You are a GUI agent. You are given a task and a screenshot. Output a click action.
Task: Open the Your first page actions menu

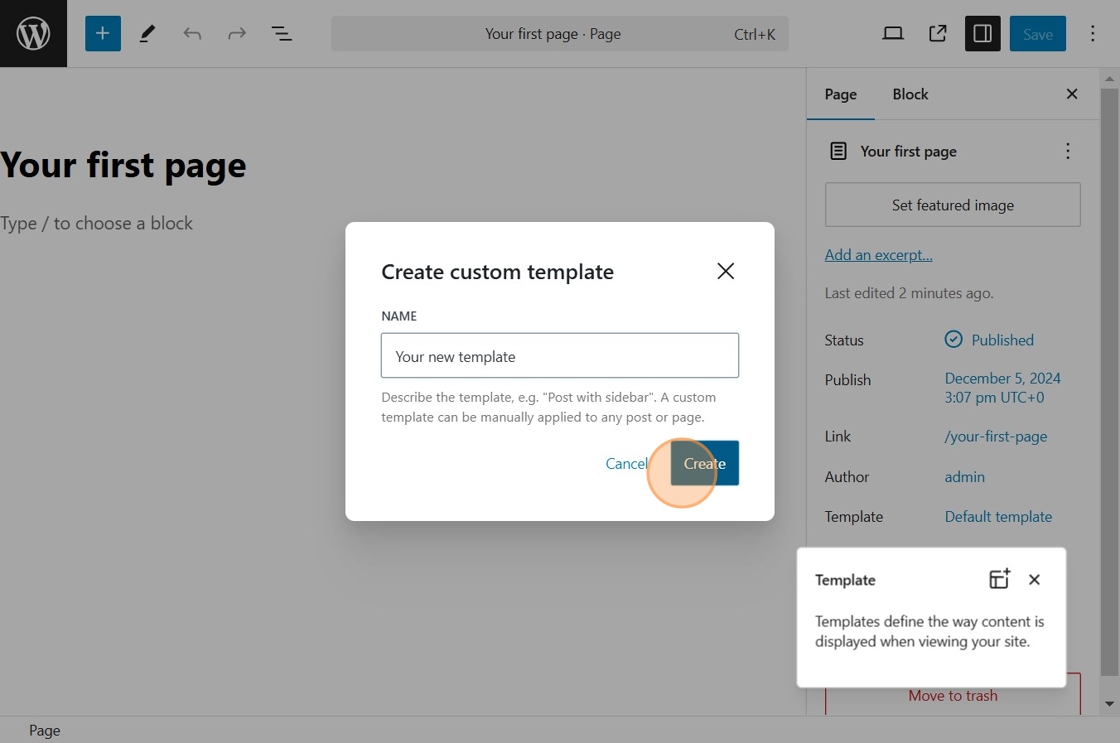point(1067,151)
